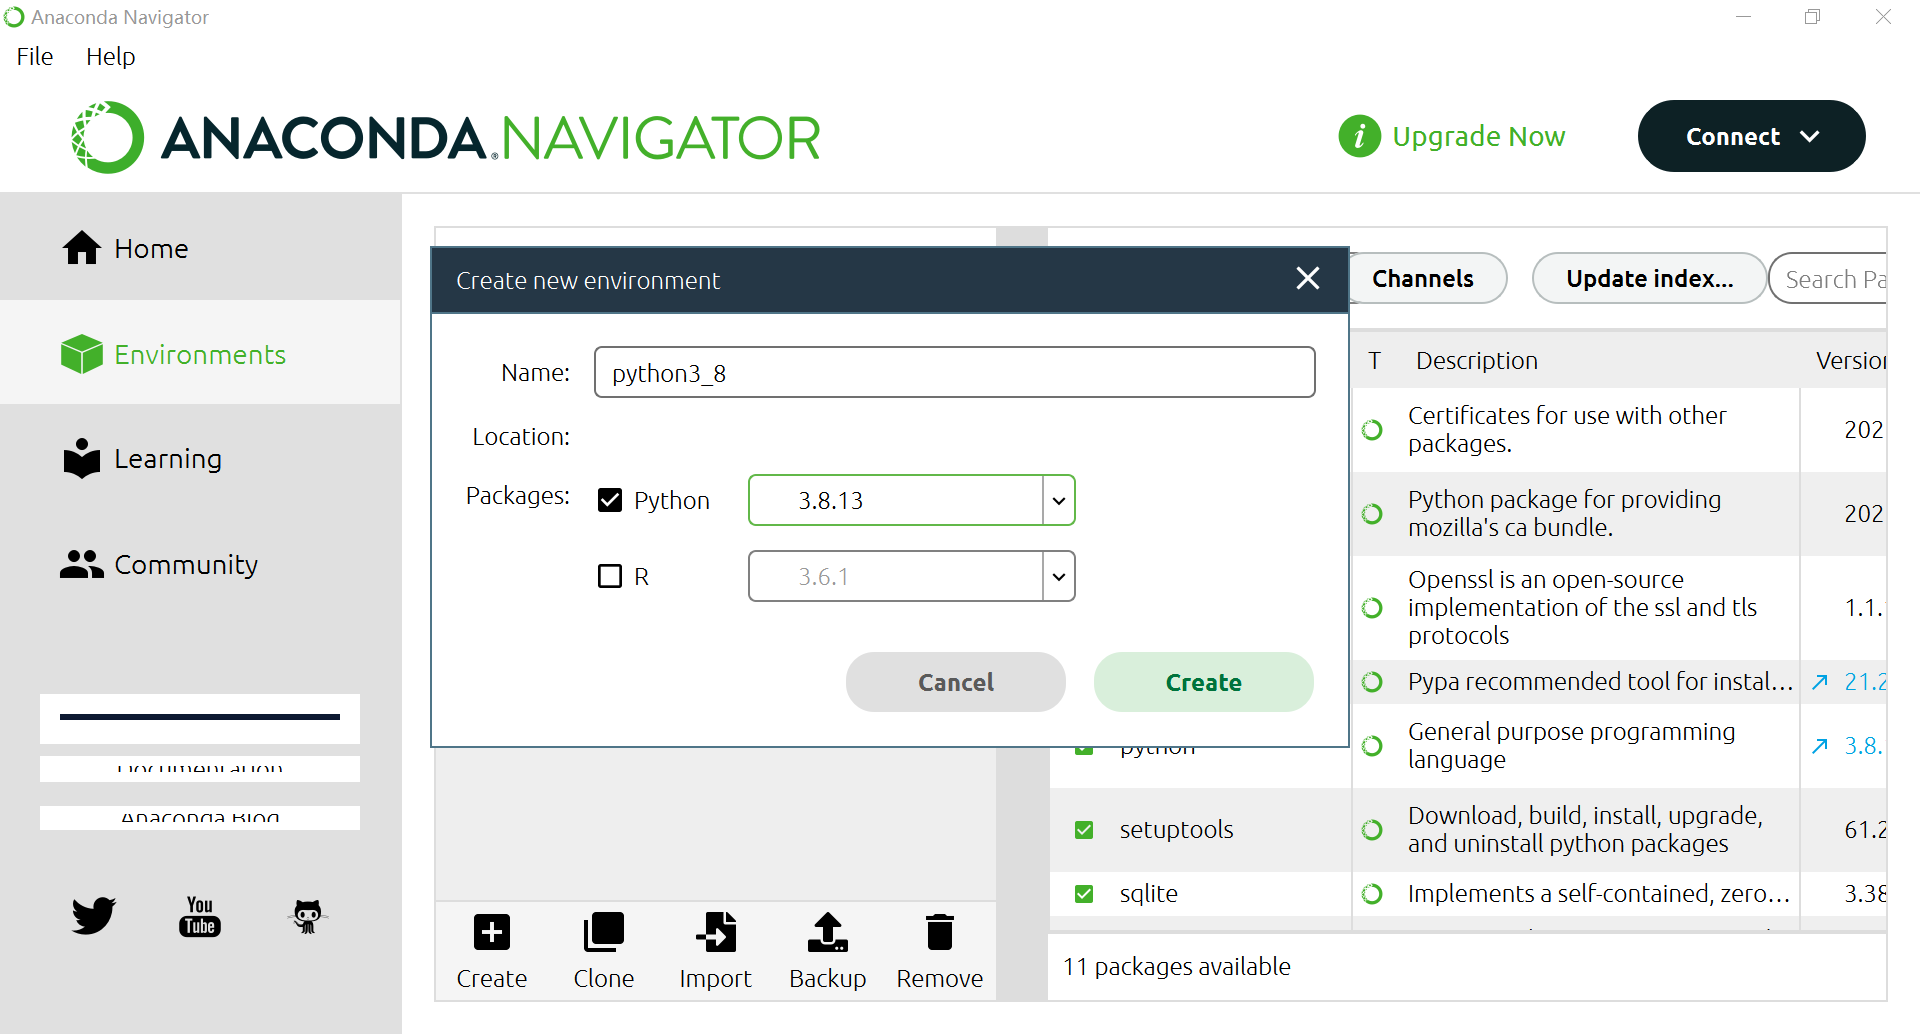
Task: Click the Create environment plus icon
Action: pos(491,932)
